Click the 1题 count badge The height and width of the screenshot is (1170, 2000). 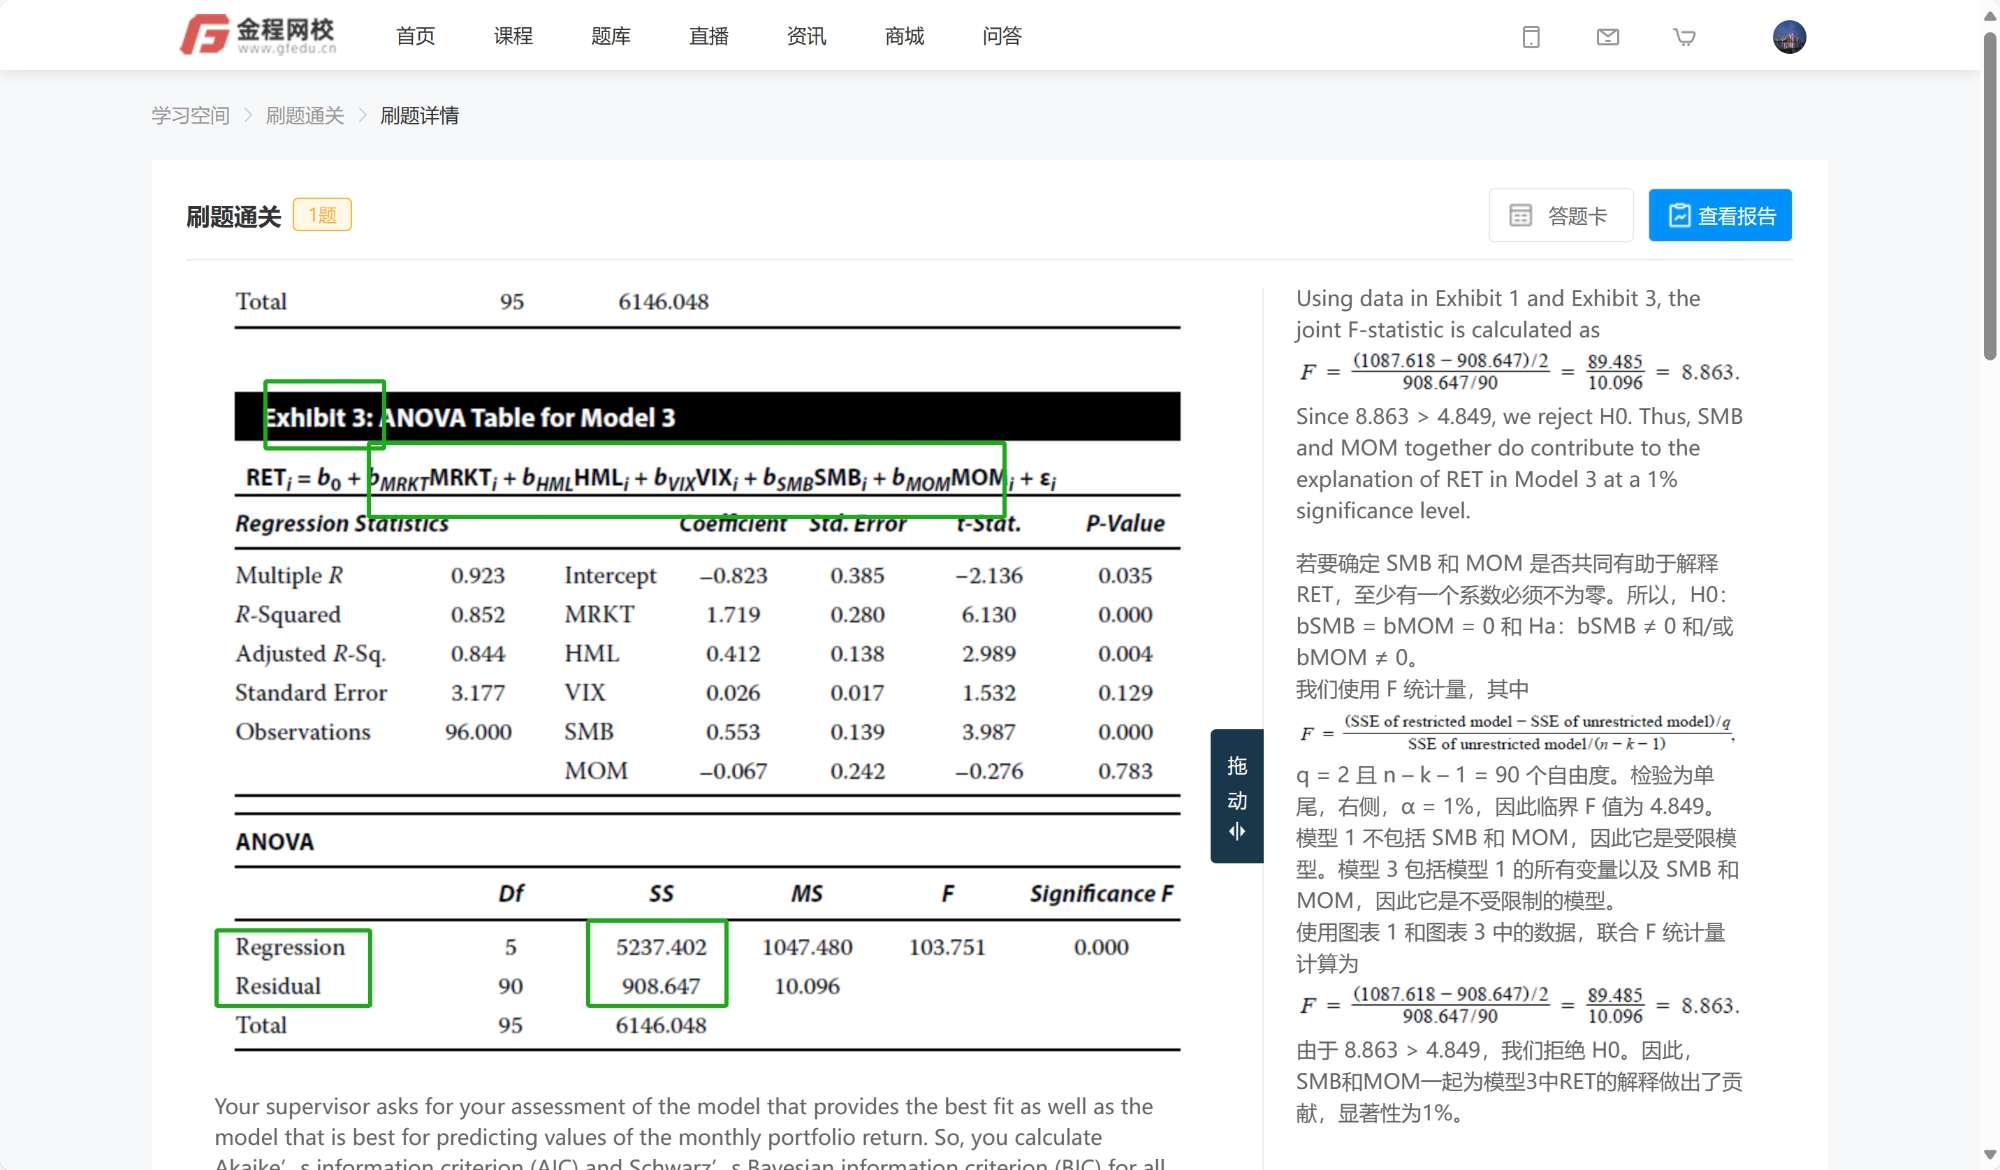(322, 215)
